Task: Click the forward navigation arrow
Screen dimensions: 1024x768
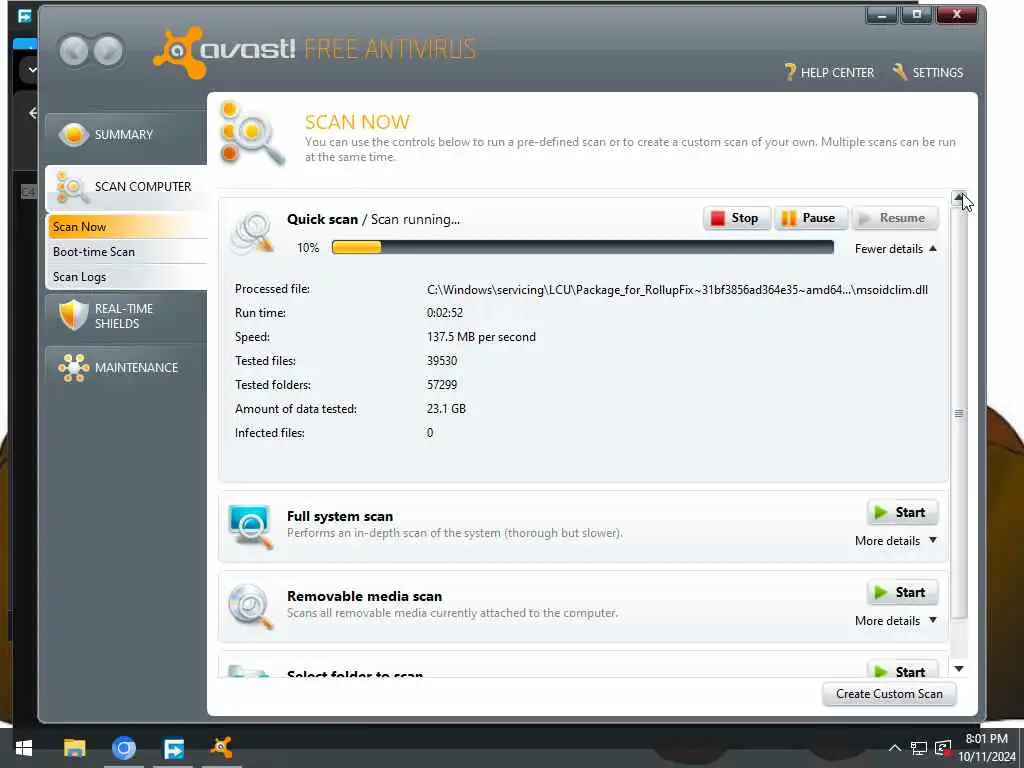Action: click(108, 50)
